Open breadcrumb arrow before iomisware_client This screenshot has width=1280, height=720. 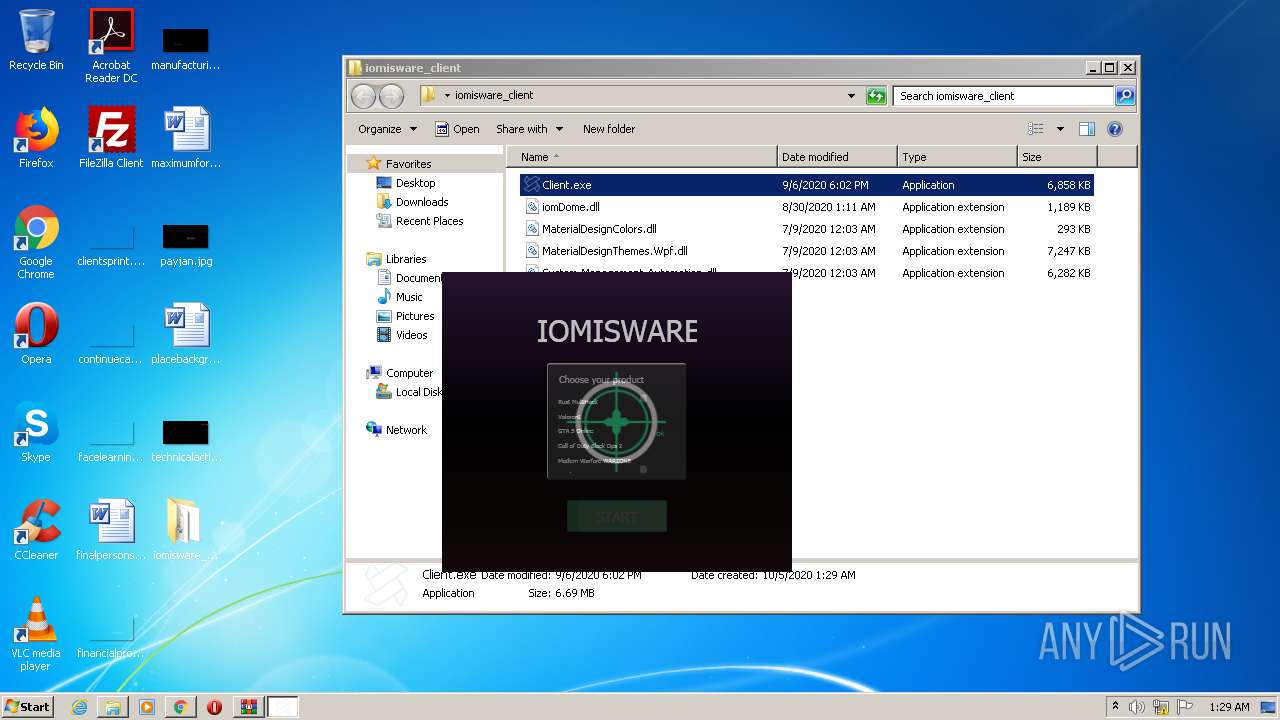[x=447, y=96]
